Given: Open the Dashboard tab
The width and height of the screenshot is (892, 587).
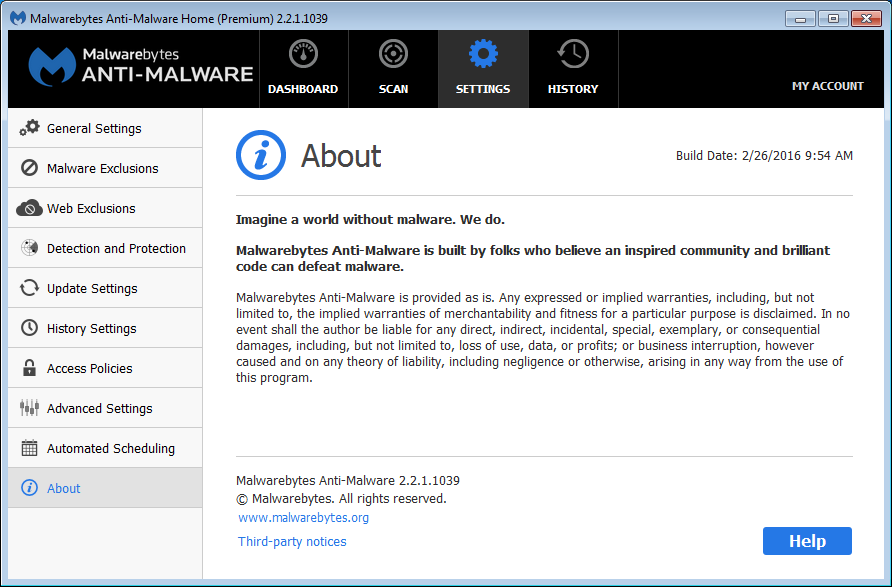Looking at the screenshot, I should [x=304, y=69].
